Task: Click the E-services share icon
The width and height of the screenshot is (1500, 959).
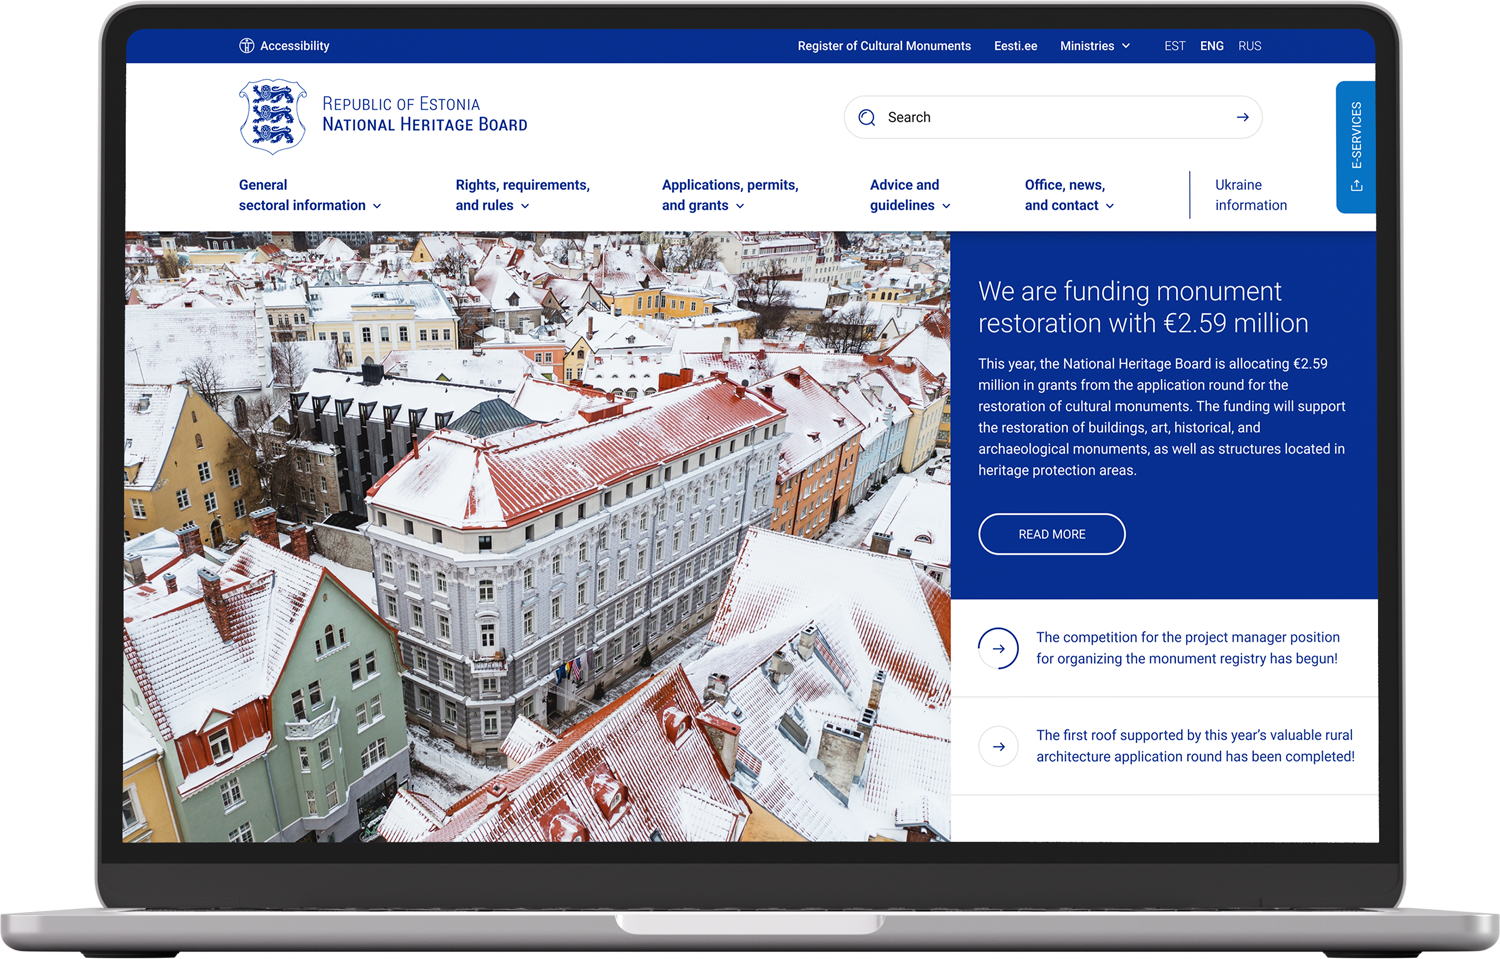Action: click(x=1356, y=186)
